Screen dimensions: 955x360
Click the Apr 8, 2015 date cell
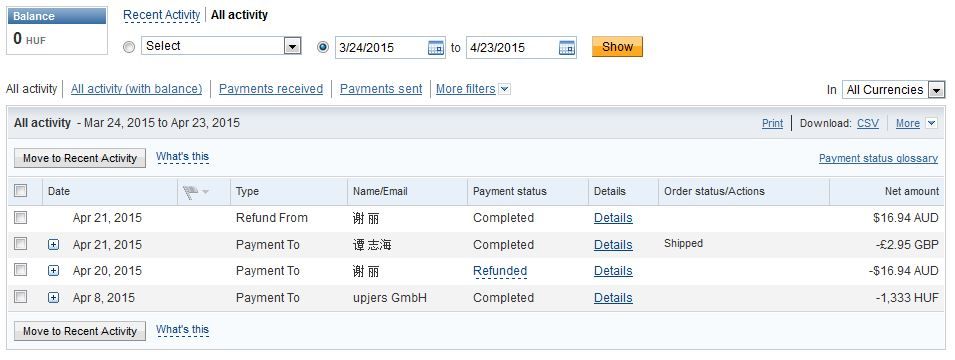(104, 298)
